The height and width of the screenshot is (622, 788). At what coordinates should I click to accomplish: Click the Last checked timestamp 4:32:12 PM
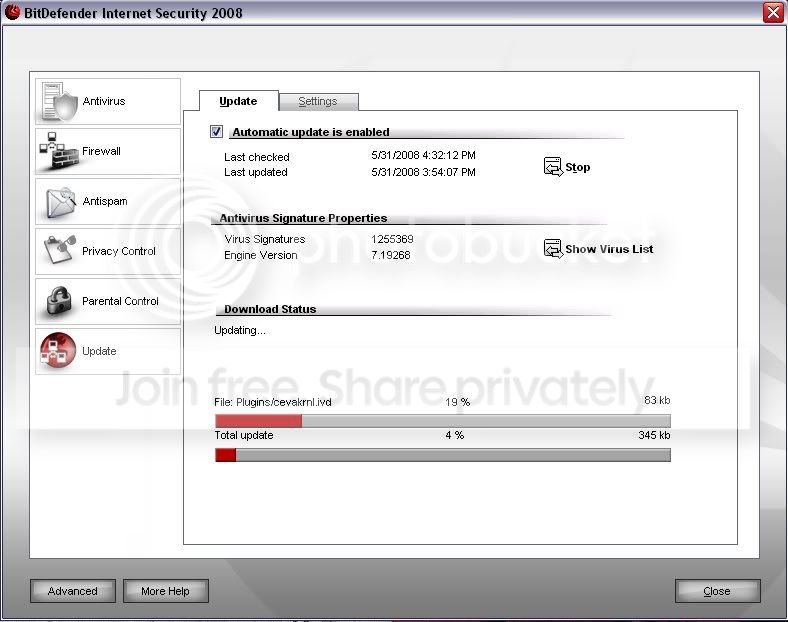click(x=423, y=155)
